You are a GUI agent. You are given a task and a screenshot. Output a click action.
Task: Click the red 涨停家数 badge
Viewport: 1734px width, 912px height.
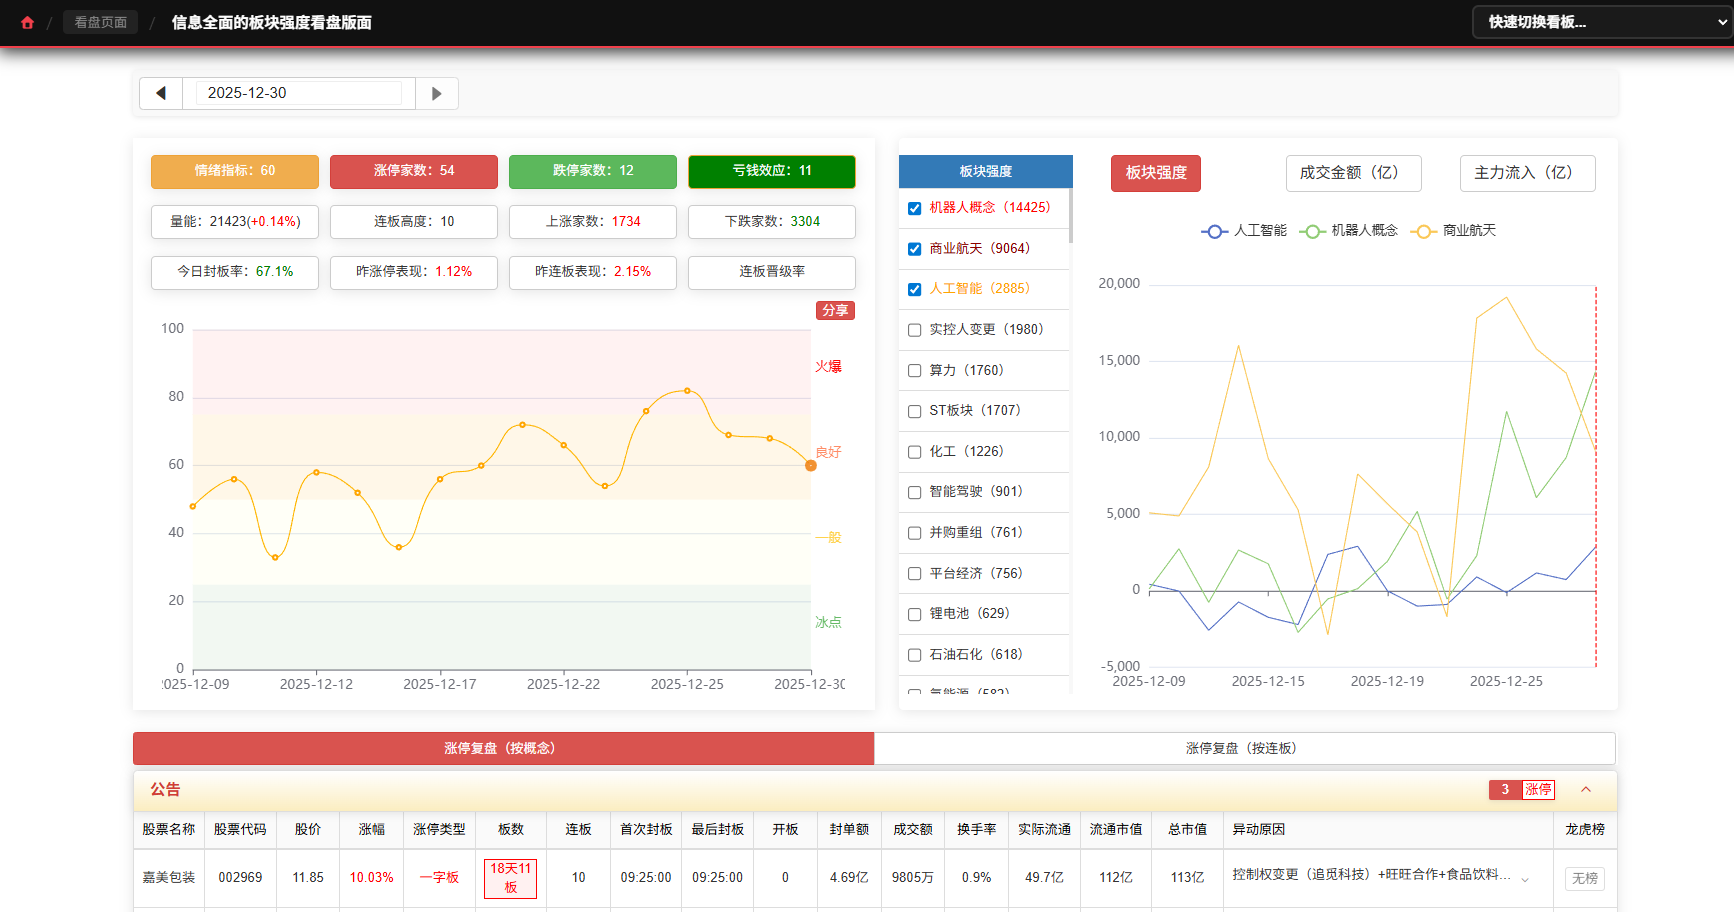[x=413, y=171]
